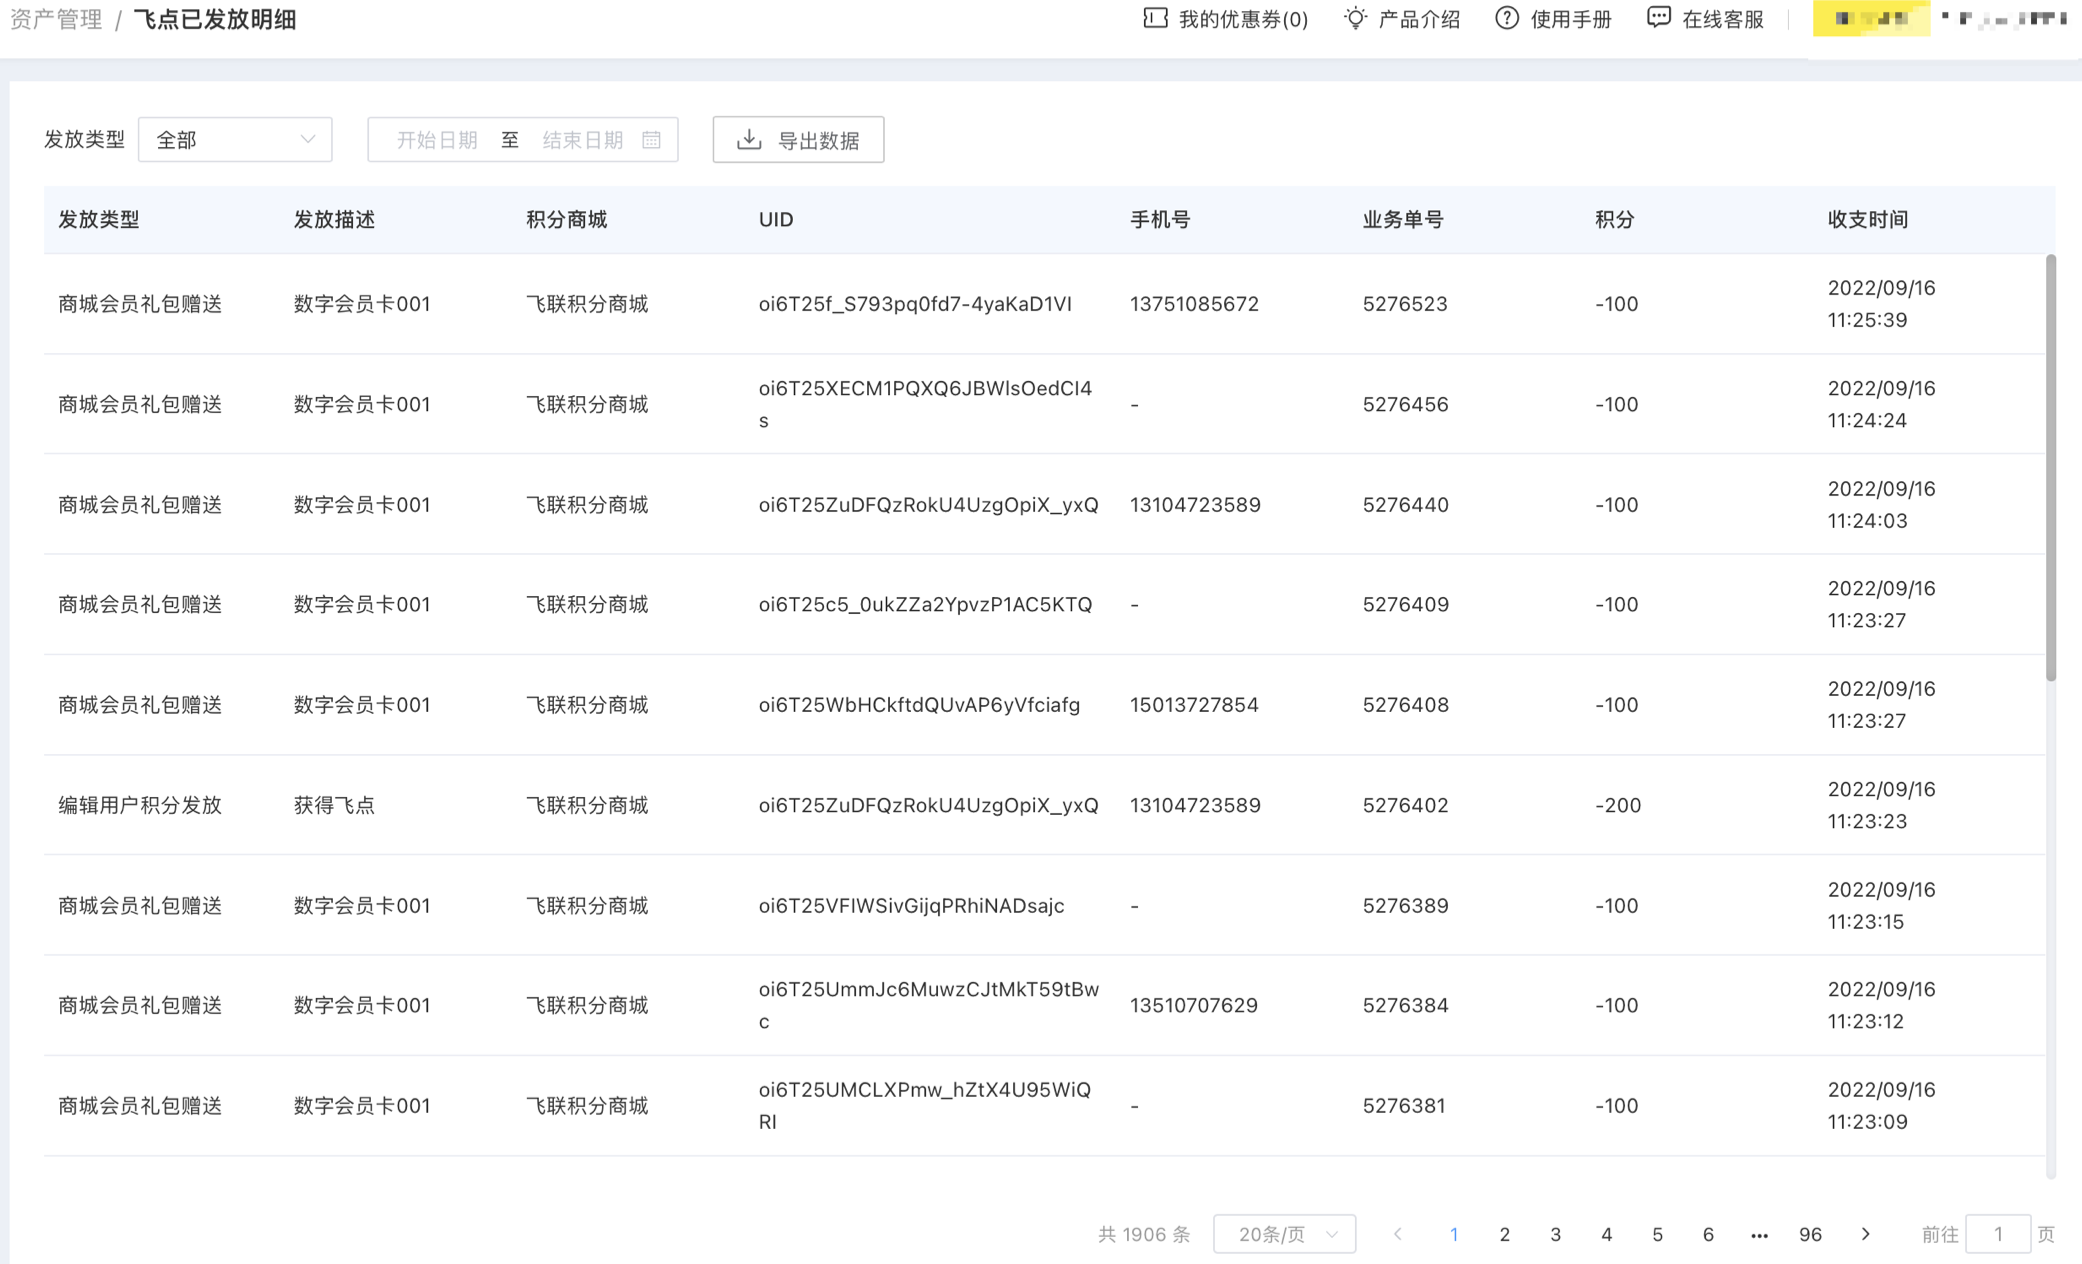Viewport: 2082px width, 1264px height.
Task: Select page 5 in pagination
Action: click(x=1657, y=1234)
